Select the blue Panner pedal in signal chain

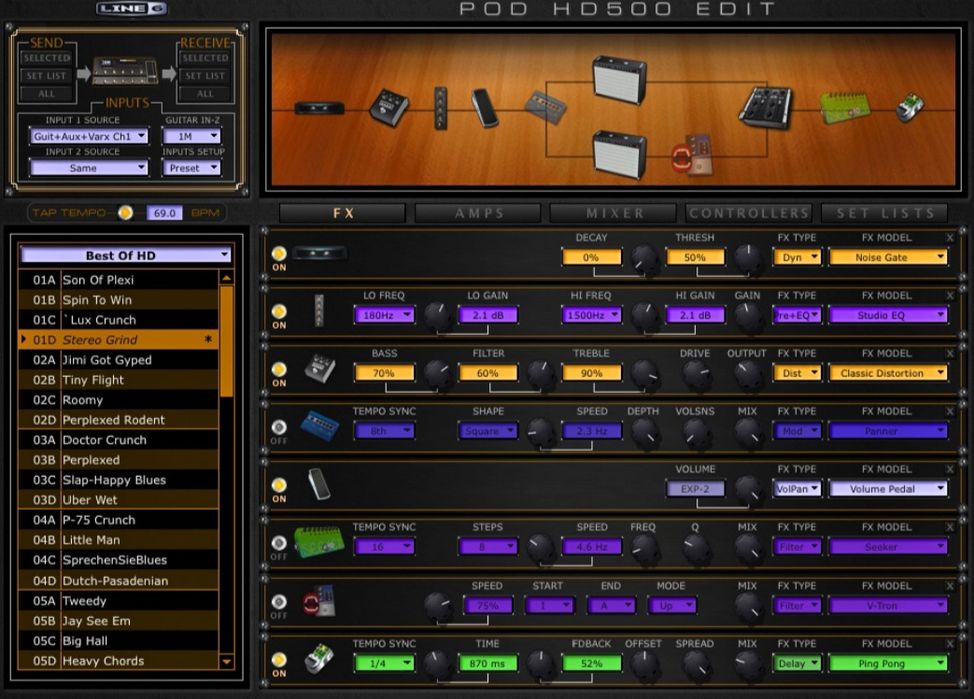pyautogui.click(x=545, y=107)
